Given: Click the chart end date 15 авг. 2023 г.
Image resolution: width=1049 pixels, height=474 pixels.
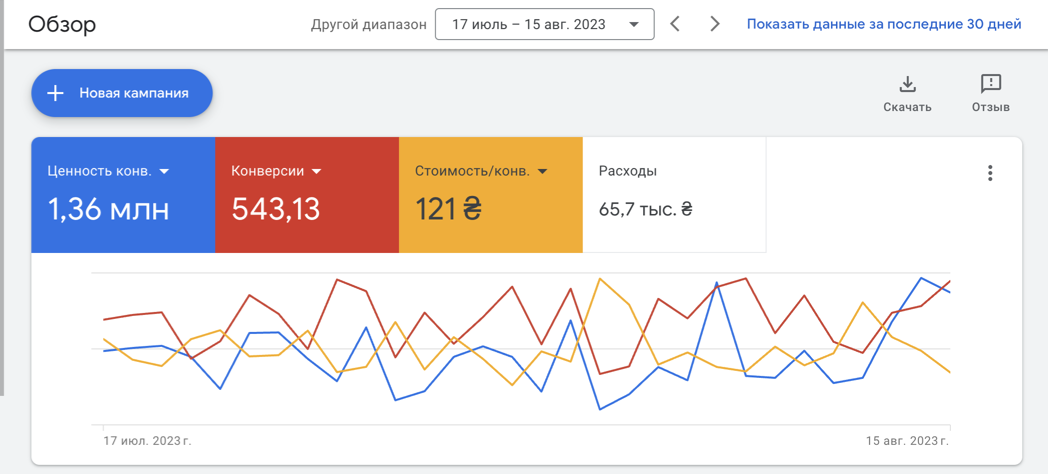Looking at the screenshot, I should [907, 442].
